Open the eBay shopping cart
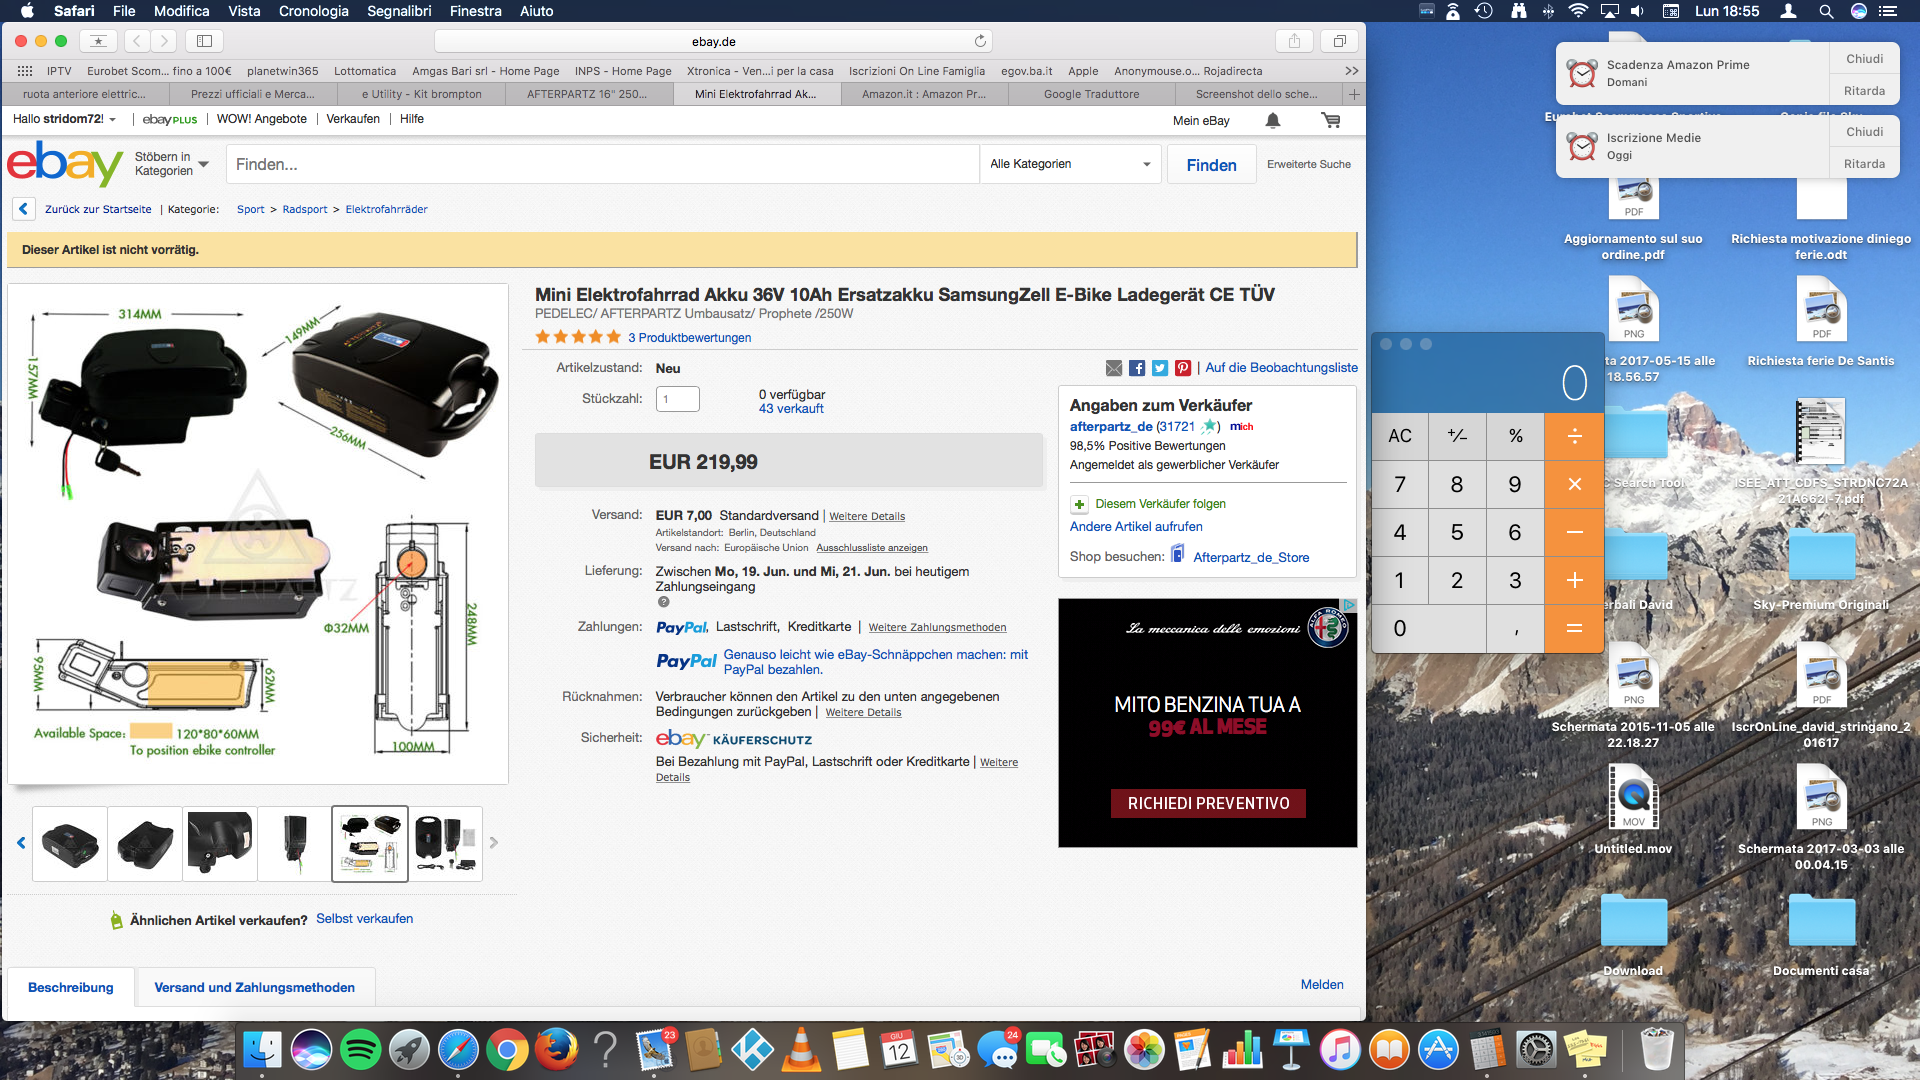This screenshot has height=1080, width=1920. (x=1330, y=120)
